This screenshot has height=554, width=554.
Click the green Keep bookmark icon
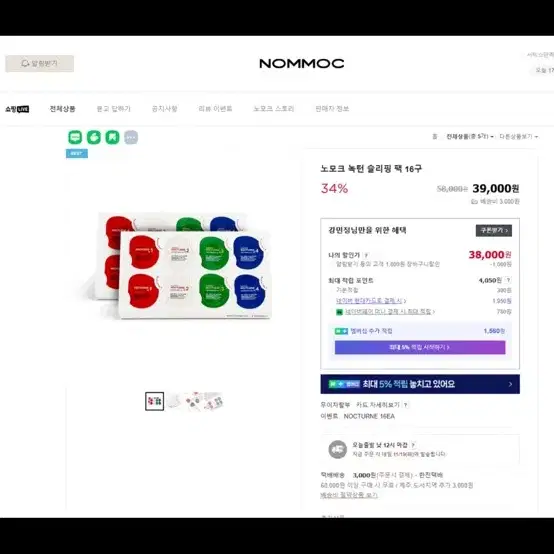112,137
